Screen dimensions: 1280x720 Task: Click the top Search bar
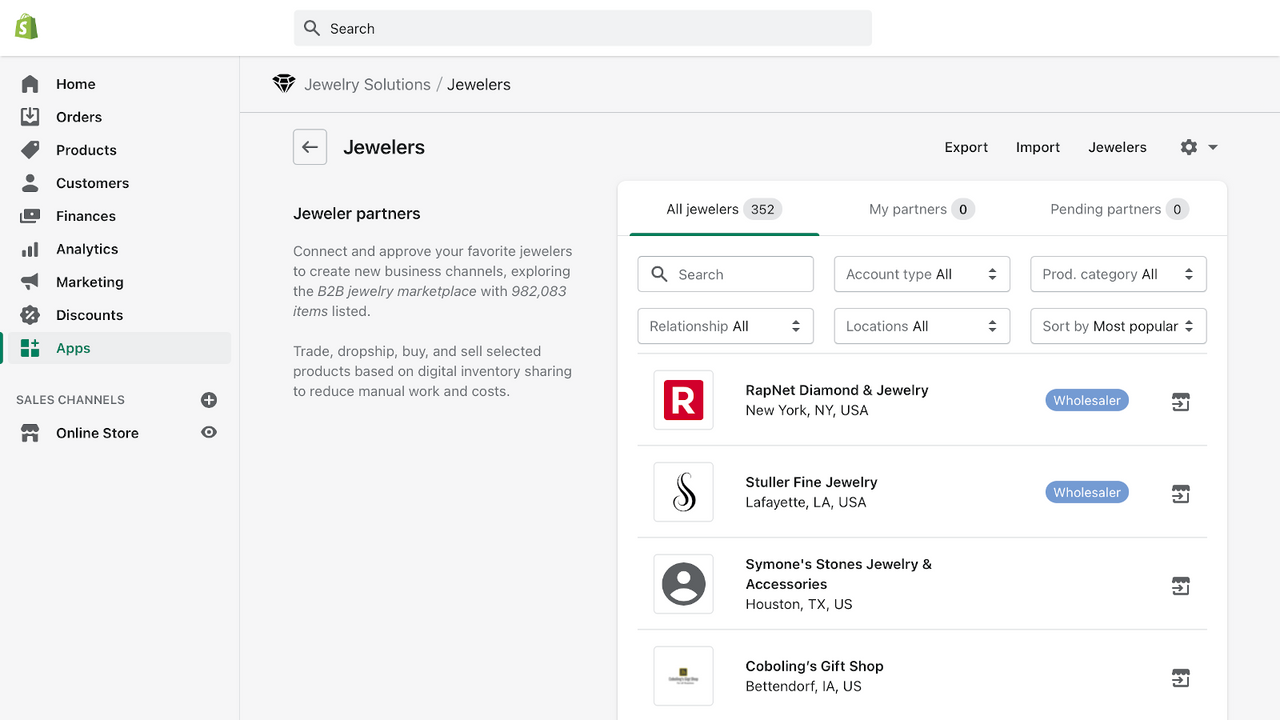[583, 28]
